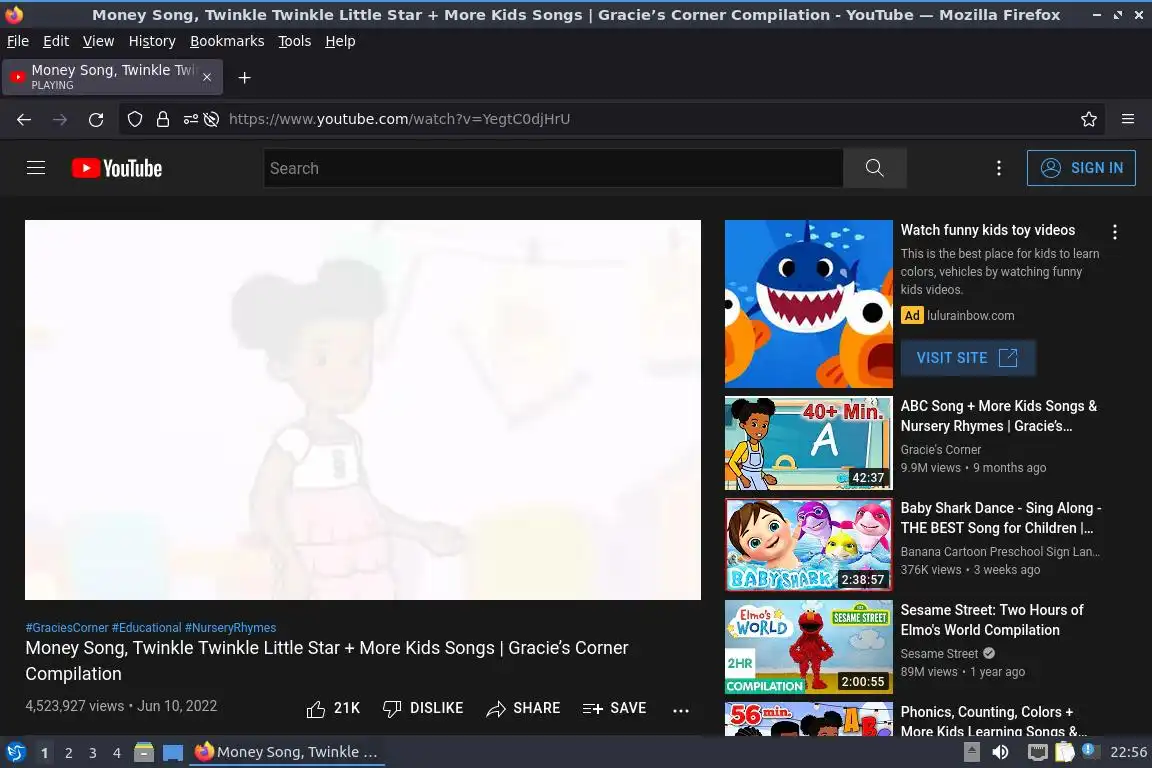Click the address bar URL
Screen dimensions: 1152x768
(x=399, y=119)
